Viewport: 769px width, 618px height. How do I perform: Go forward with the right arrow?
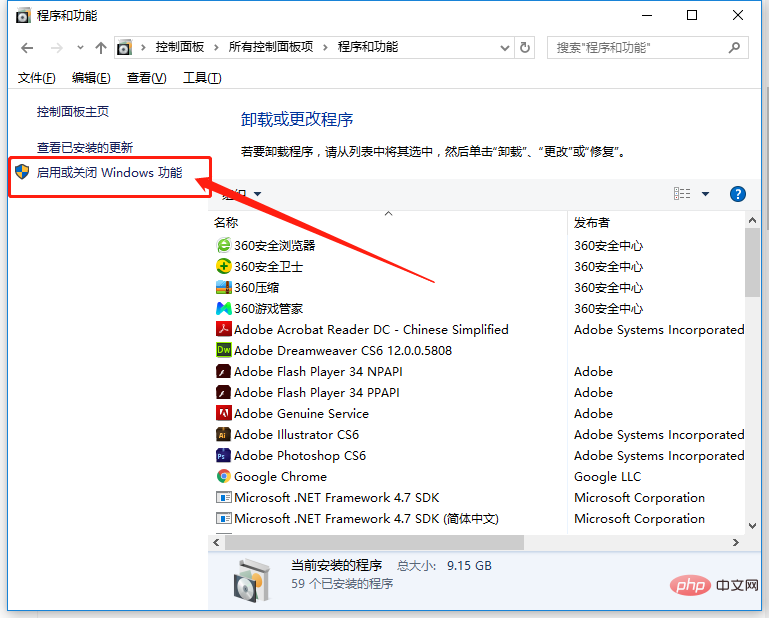pyautogui.click(x=57, y=48)
